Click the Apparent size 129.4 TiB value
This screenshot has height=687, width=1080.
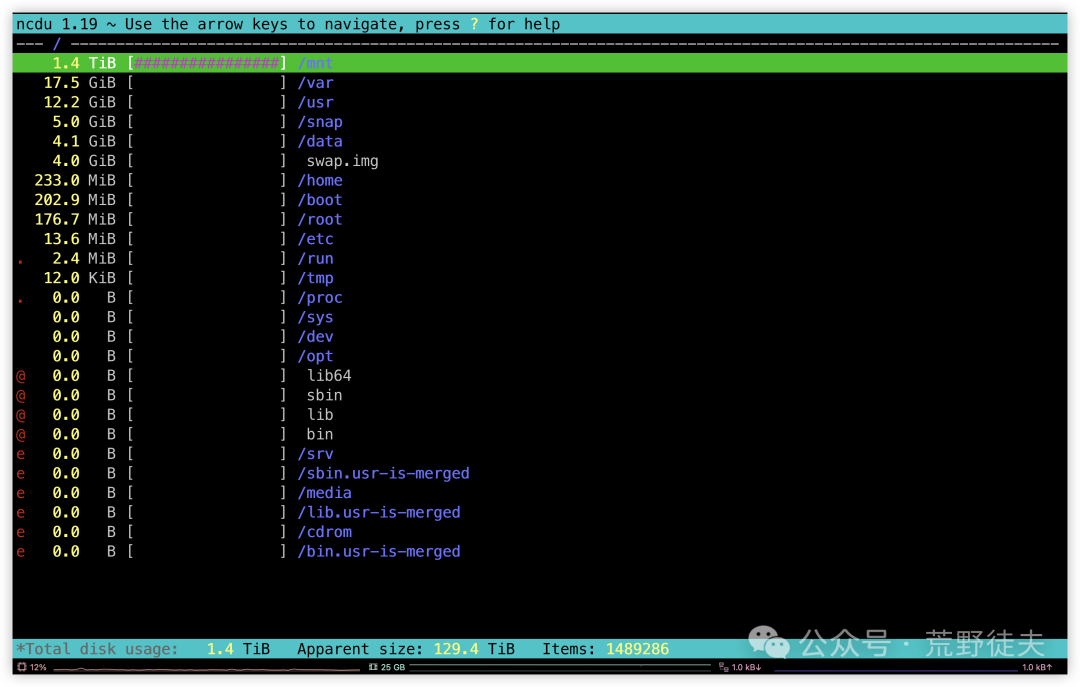pos(474,648)
